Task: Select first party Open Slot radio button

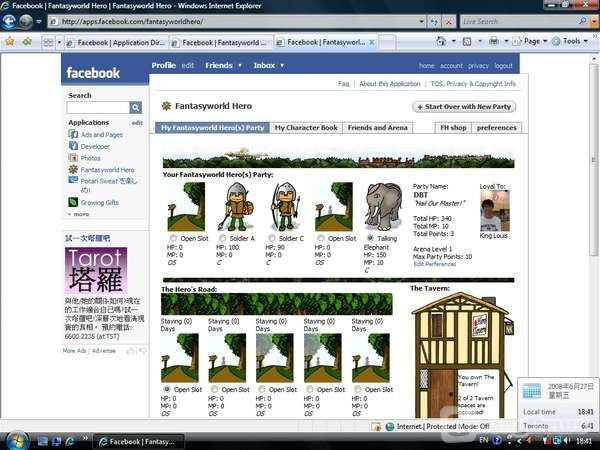Action: [173, 238]
